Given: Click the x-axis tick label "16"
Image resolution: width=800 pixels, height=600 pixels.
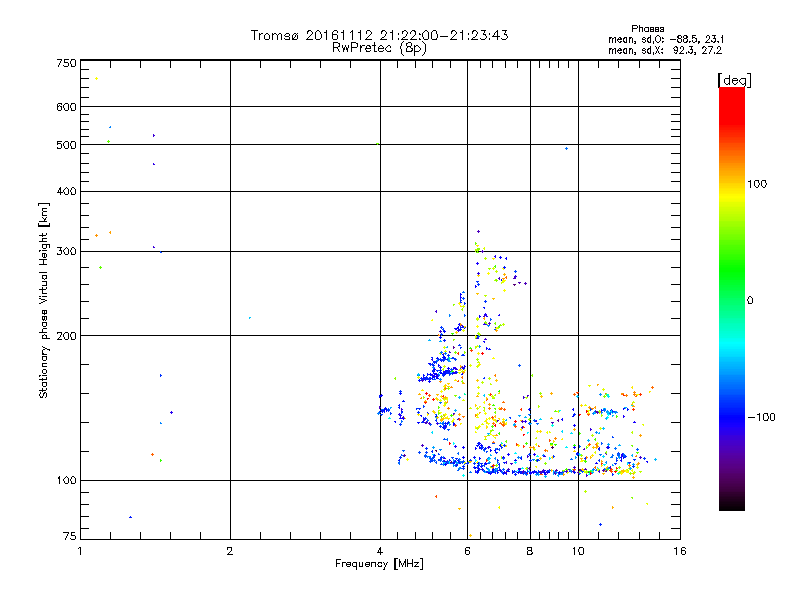Looking at the screenshot, I should pos(680,552).
